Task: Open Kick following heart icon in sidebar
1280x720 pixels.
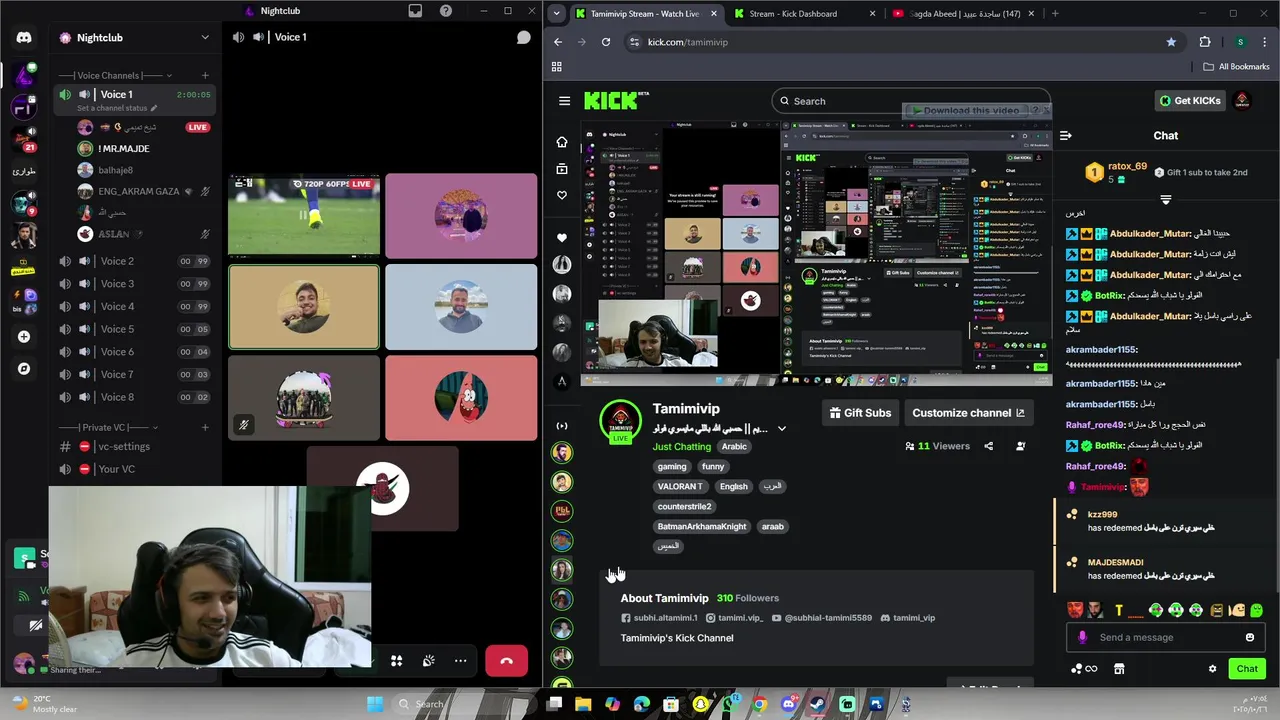Action: [562, 196]
